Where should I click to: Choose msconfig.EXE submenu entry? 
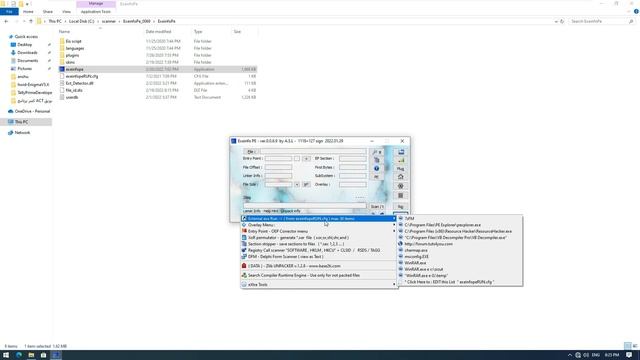460,257
